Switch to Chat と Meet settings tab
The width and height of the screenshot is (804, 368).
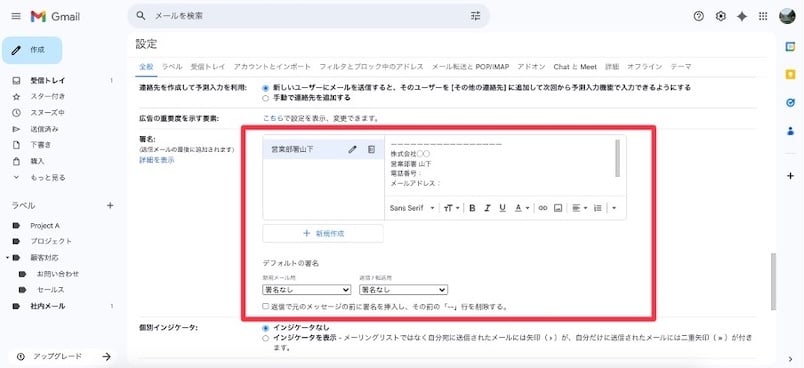(x=575, y=67)
